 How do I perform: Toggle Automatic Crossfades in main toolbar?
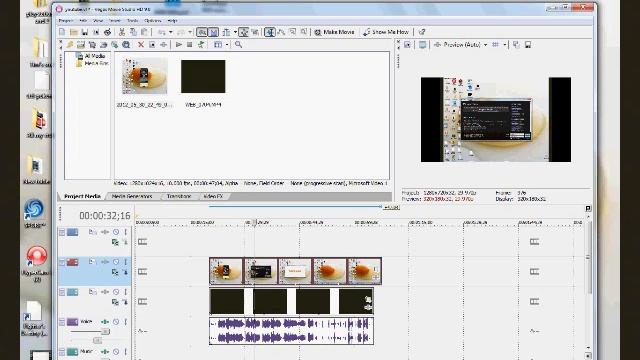click(x=213, y=32)
